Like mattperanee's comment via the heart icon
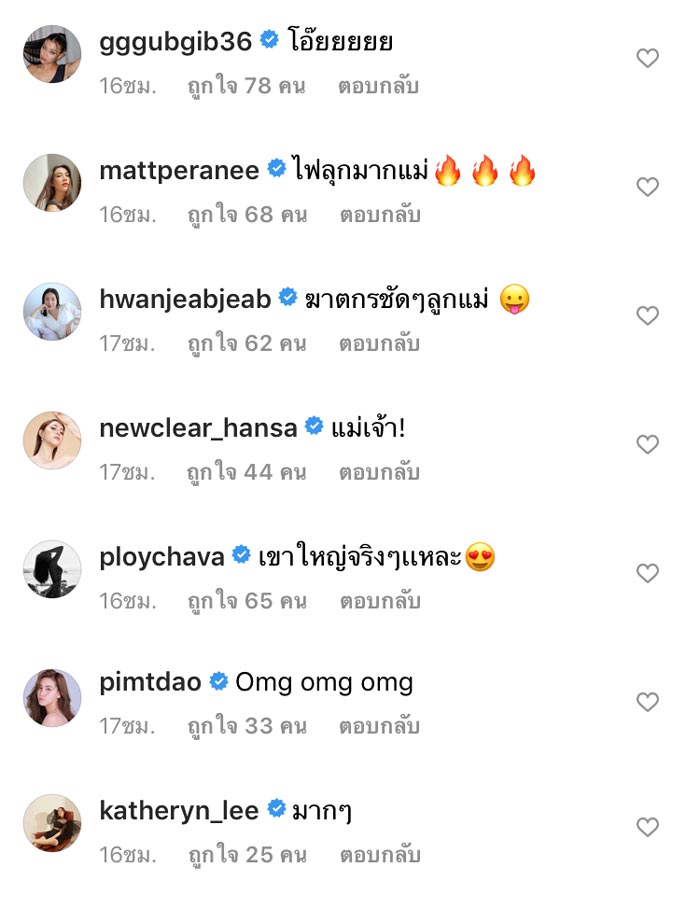The height and width of the screenshot is (909, 700). pos(649,184)
